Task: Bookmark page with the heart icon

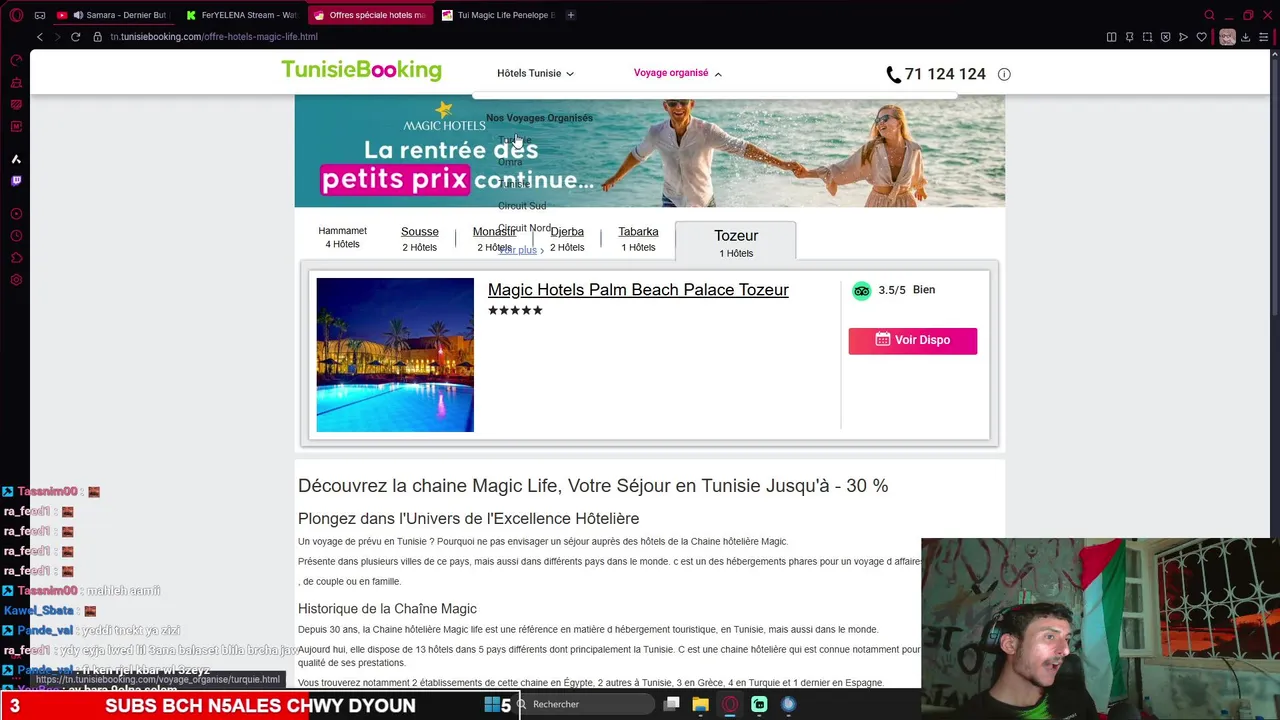Action: [x=1201, y=37]
